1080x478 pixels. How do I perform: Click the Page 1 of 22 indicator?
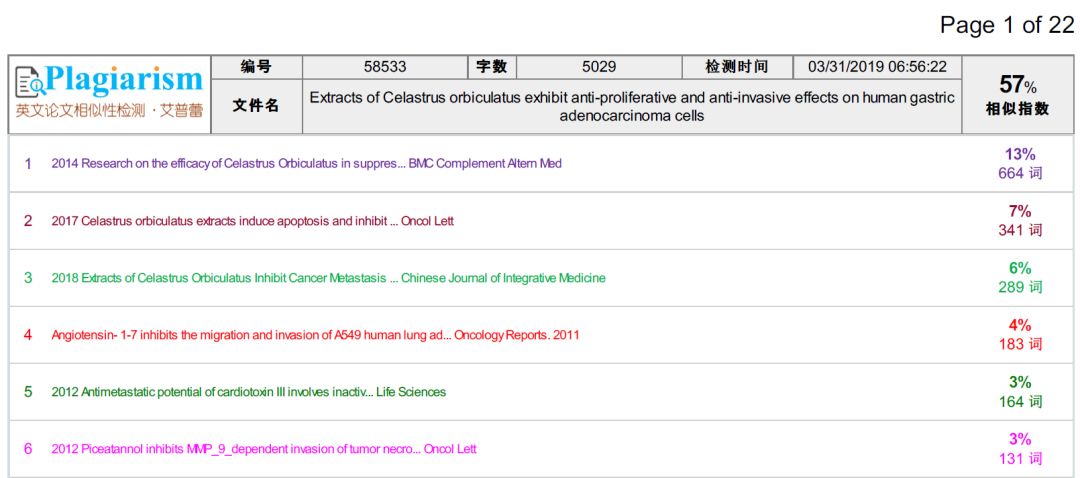tap(1007, 26)
